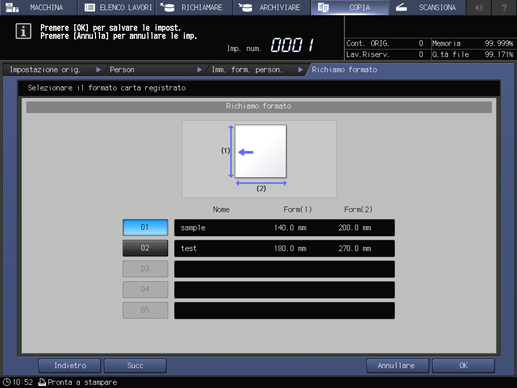Choose the sample 140.0 mm row
Screen dimensions: 517x388
pos(284,228)
